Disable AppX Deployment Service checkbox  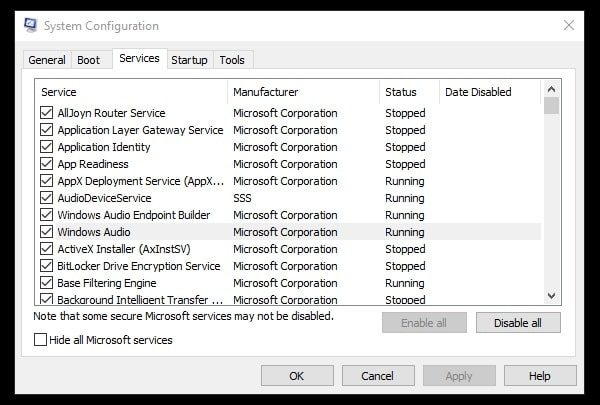[46, 181]
